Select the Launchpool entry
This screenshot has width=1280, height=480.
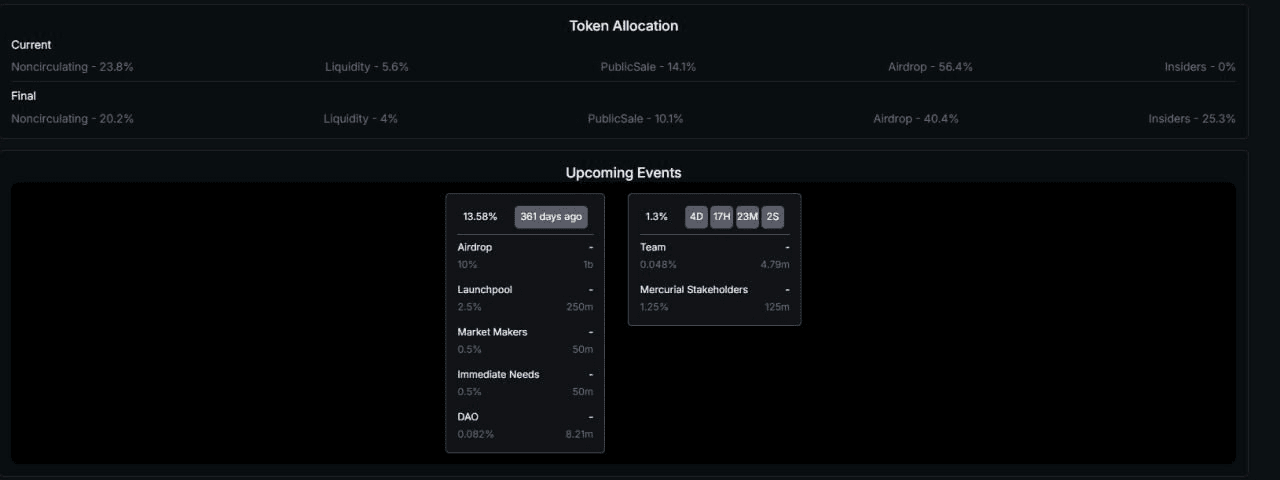[525, 298]
